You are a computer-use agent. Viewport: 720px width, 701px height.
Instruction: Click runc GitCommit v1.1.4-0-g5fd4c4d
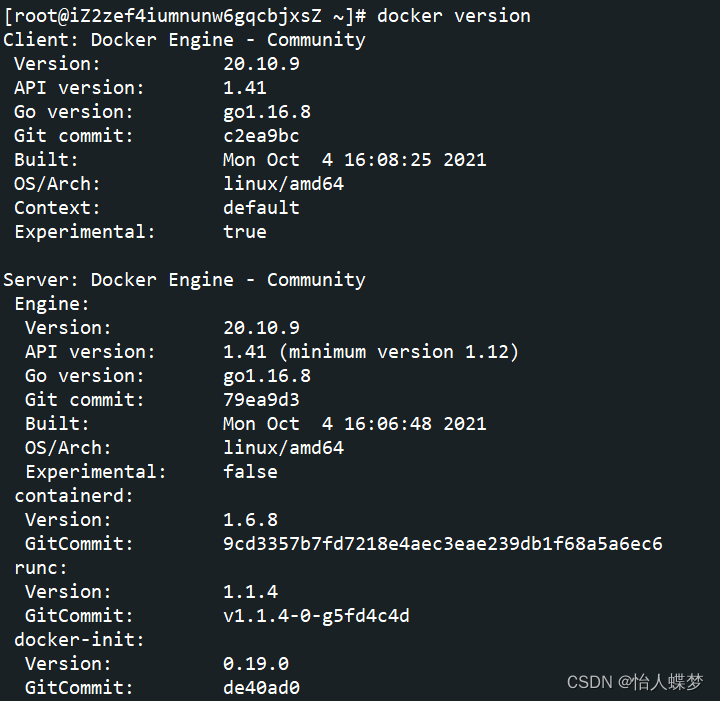[x=316, y=616]
